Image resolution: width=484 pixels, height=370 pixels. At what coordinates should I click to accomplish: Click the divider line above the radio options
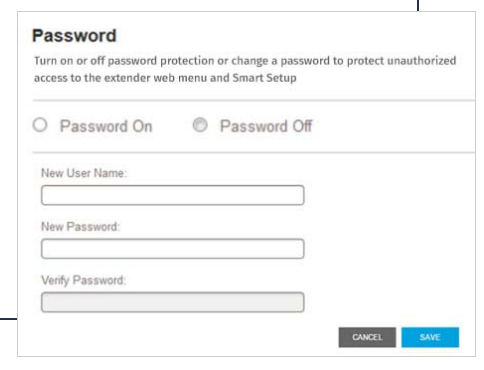254,100
